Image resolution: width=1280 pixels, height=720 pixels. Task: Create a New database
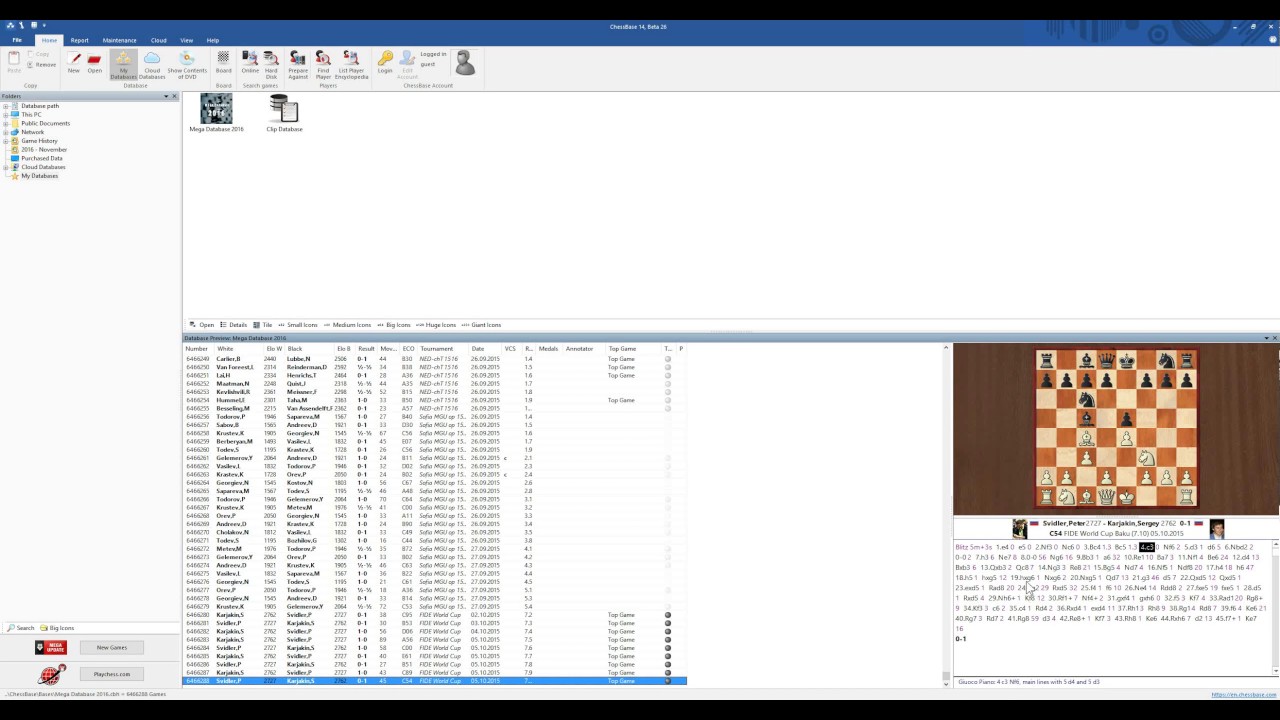(74, 63)
